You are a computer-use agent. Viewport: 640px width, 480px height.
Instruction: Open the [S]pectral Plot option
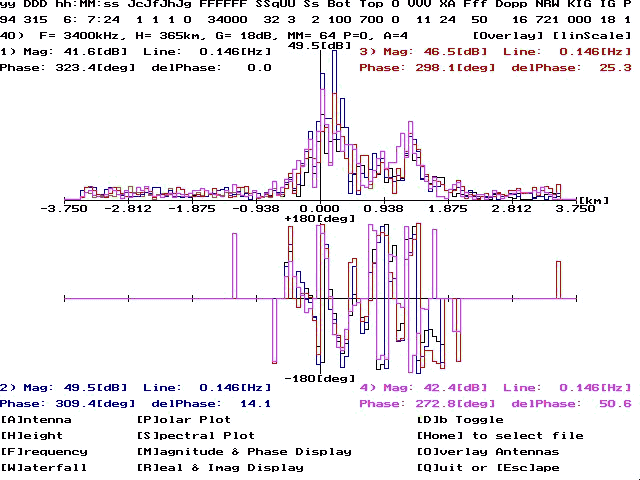(196, 436)
